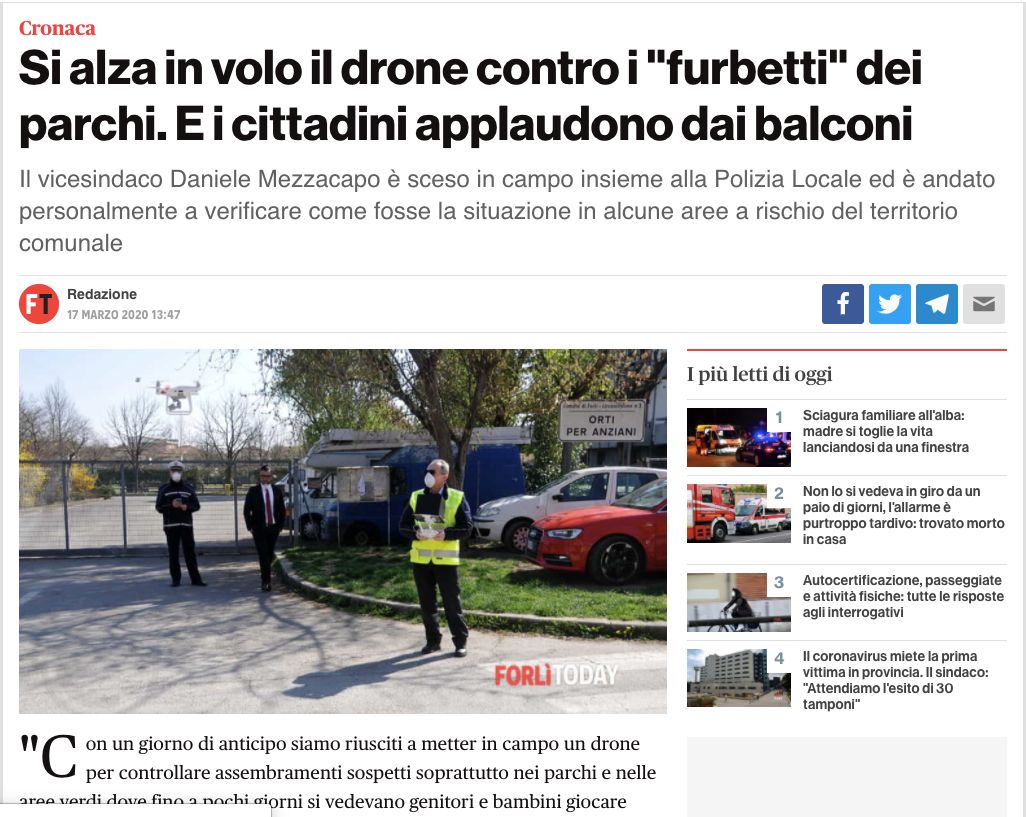Share article via Telegram
This screenshot has width=1026, height=817.
pyautogui.click(x=936, y=304)
